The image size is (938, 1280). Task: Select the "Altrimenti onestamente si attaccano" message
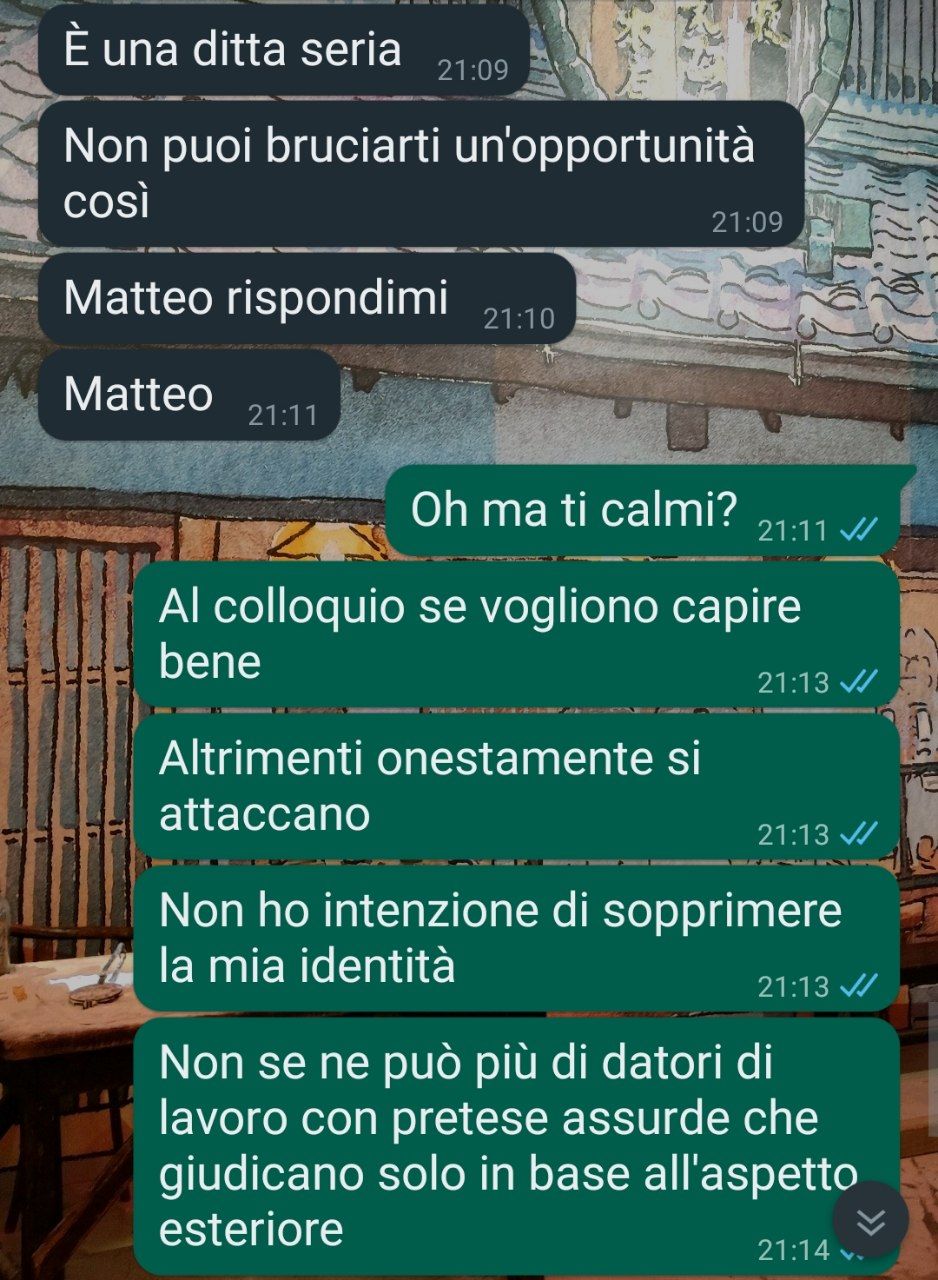tap(517, 787)
